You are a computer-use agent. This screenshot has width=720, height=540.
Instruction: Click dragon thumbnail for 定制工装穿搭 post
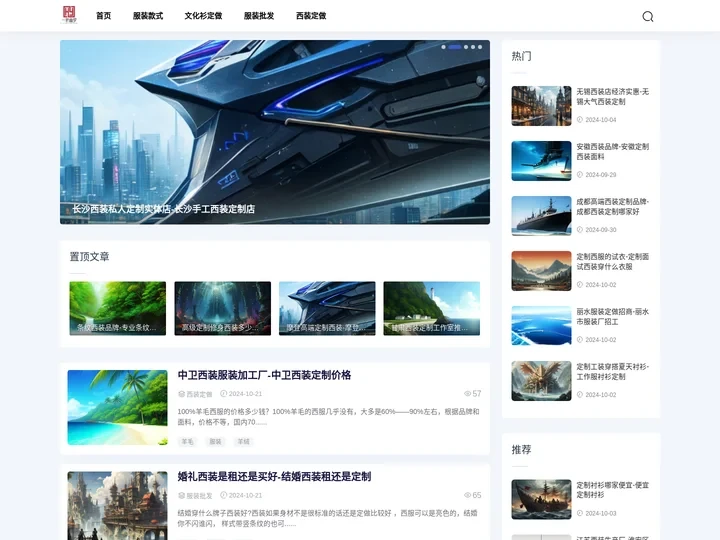(541, 381)
